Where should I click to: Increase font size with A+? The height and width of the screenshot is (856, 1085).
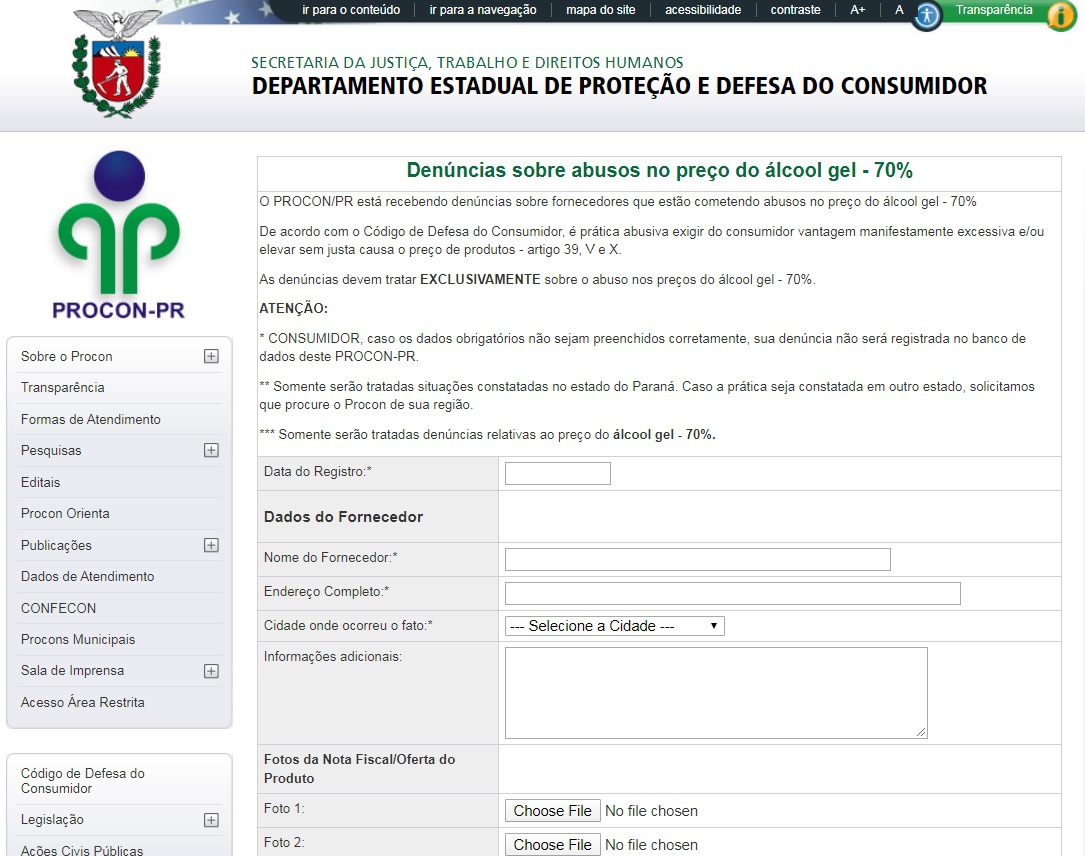coord(858,10)
